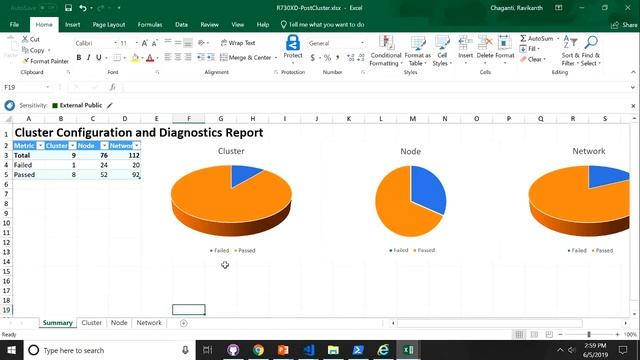Apply italic formatting
The height and width of the screenshot is (360, 640).
tap(88, 58)
